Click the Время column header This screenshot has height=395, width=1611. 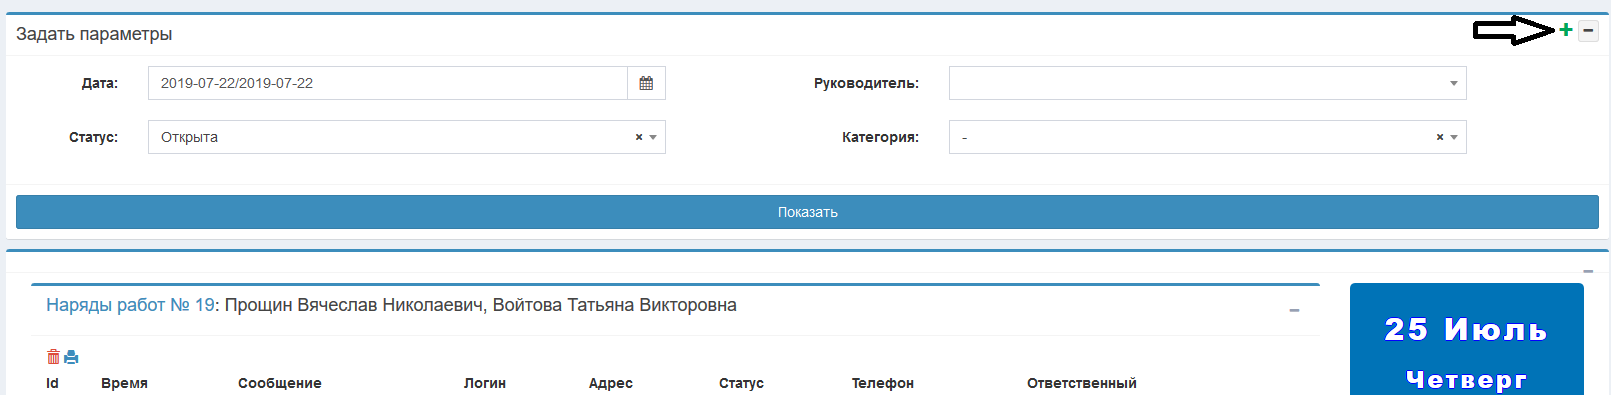(x=124, y=383)
